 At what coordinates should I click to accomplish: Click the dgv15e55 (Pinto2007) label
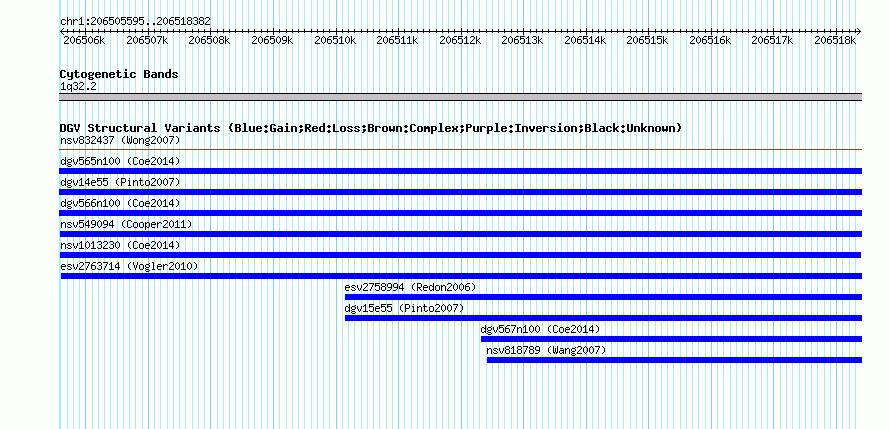(404, 308)
